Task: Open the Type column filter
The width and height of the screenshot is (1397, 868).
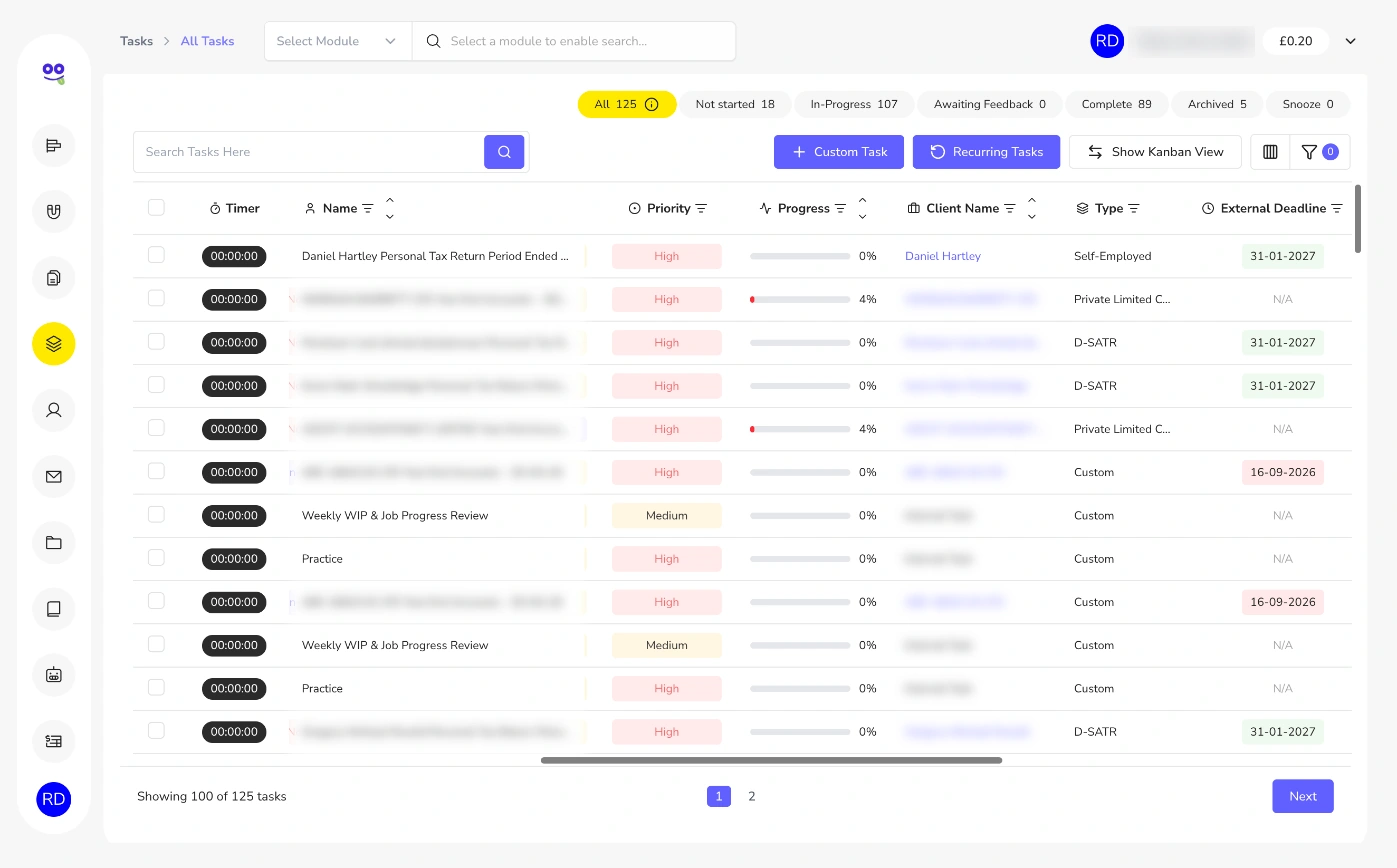Action: tap(1134, 209)
